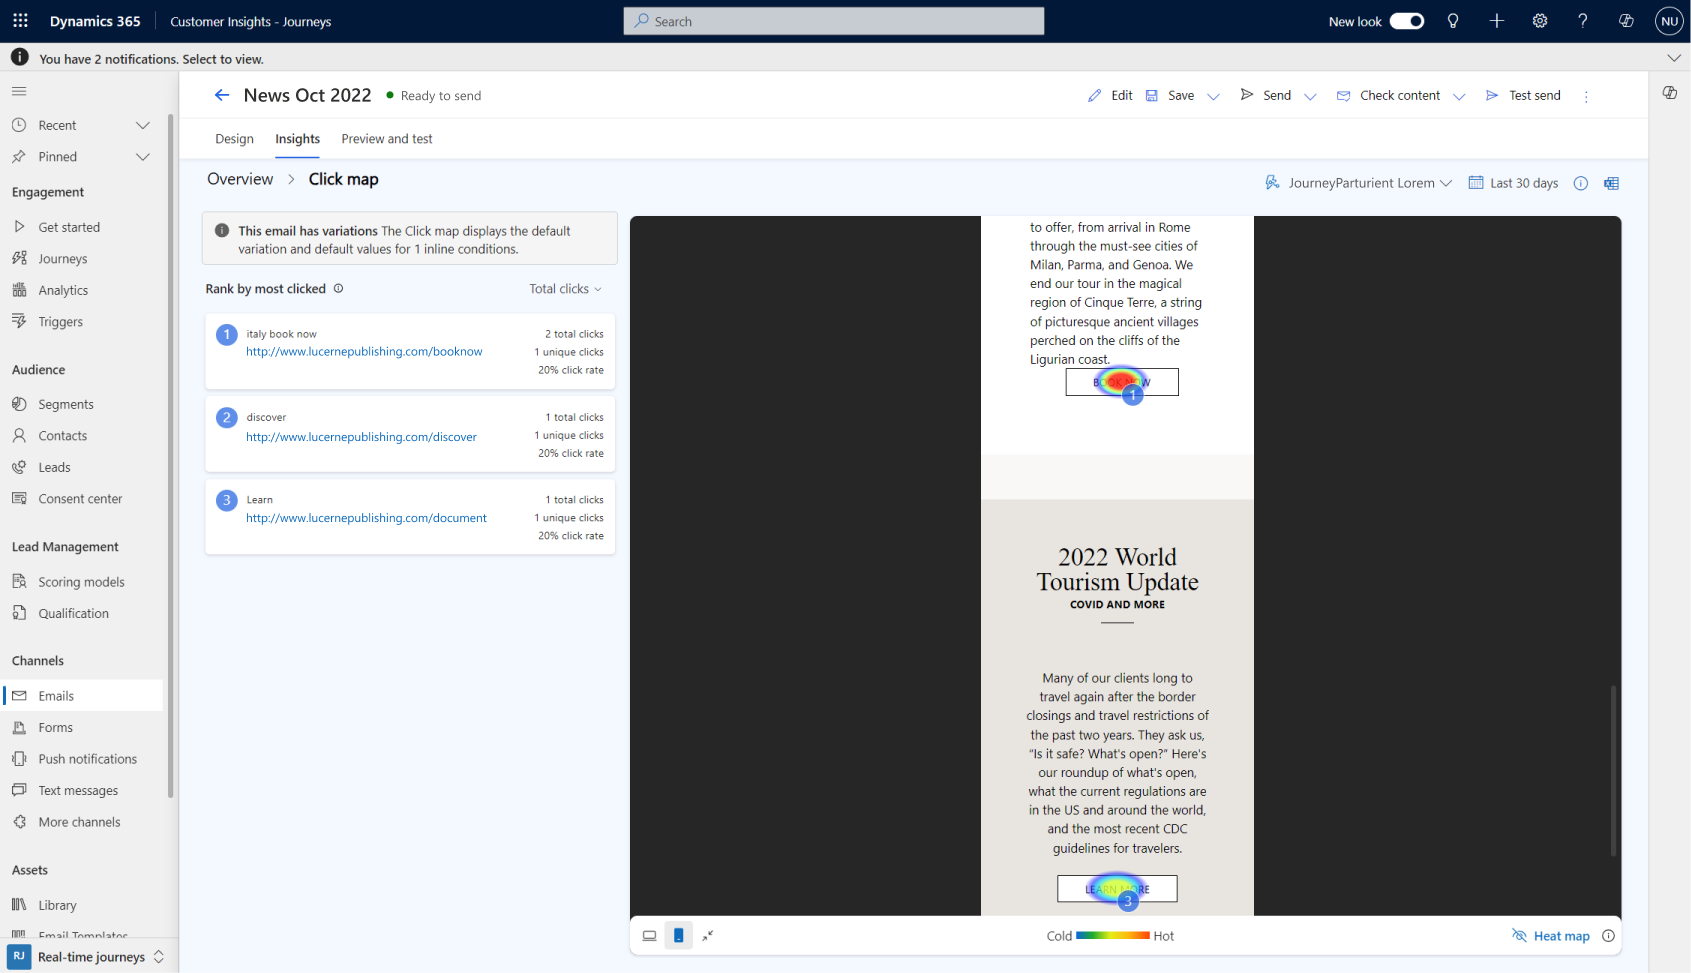Image resolution: width=1691 pixels, height=973 pixels.
Task: Open the Dynamics 365 app launcher grid
Action: click(20, 21)
